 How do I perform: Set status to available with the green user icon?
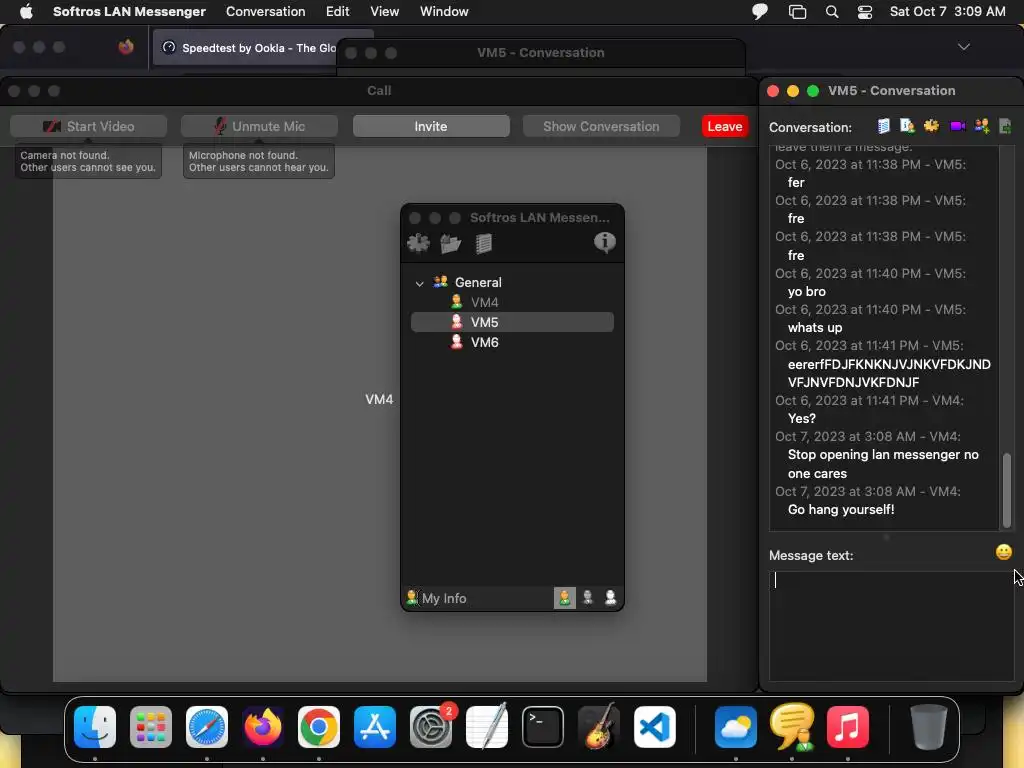[x=565, y=598]
